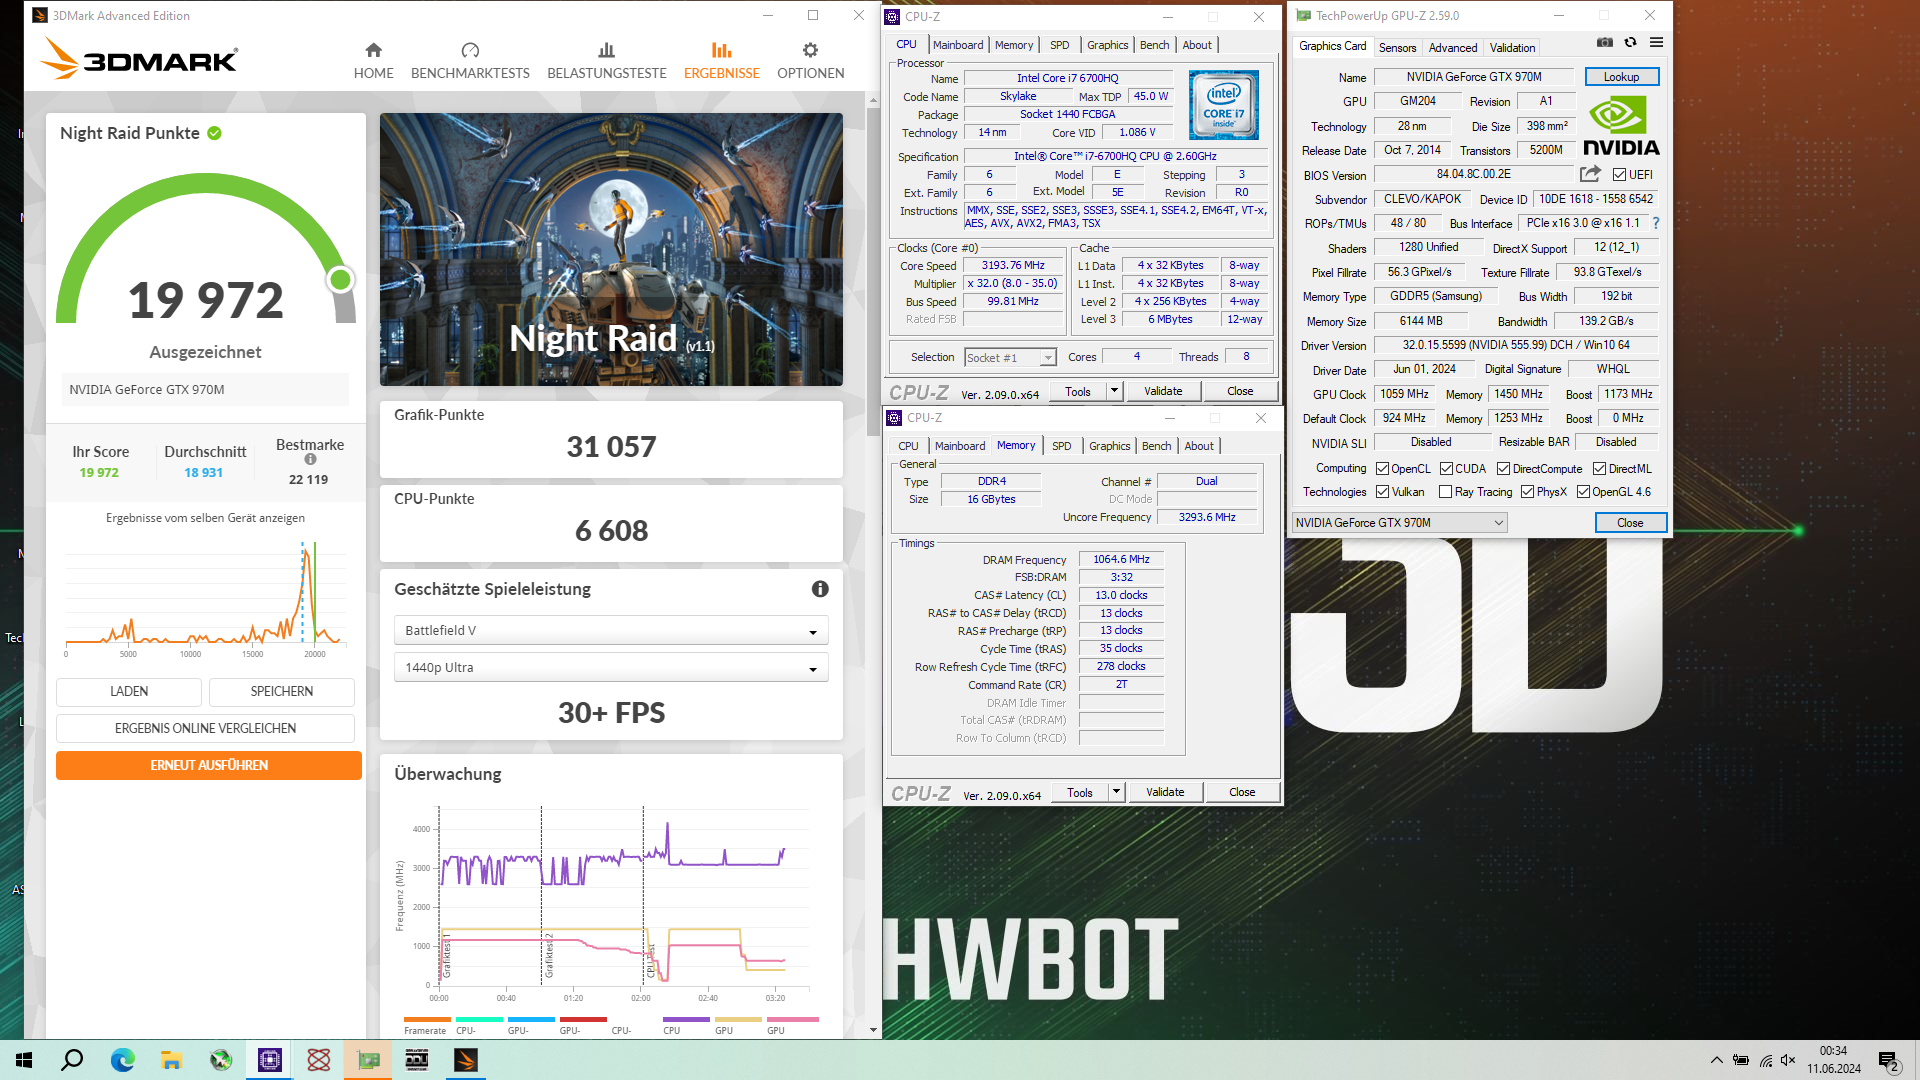Click the GPU-Z refresh icon
This screenshot has height=1080, width=1920.
[1630, 42]
